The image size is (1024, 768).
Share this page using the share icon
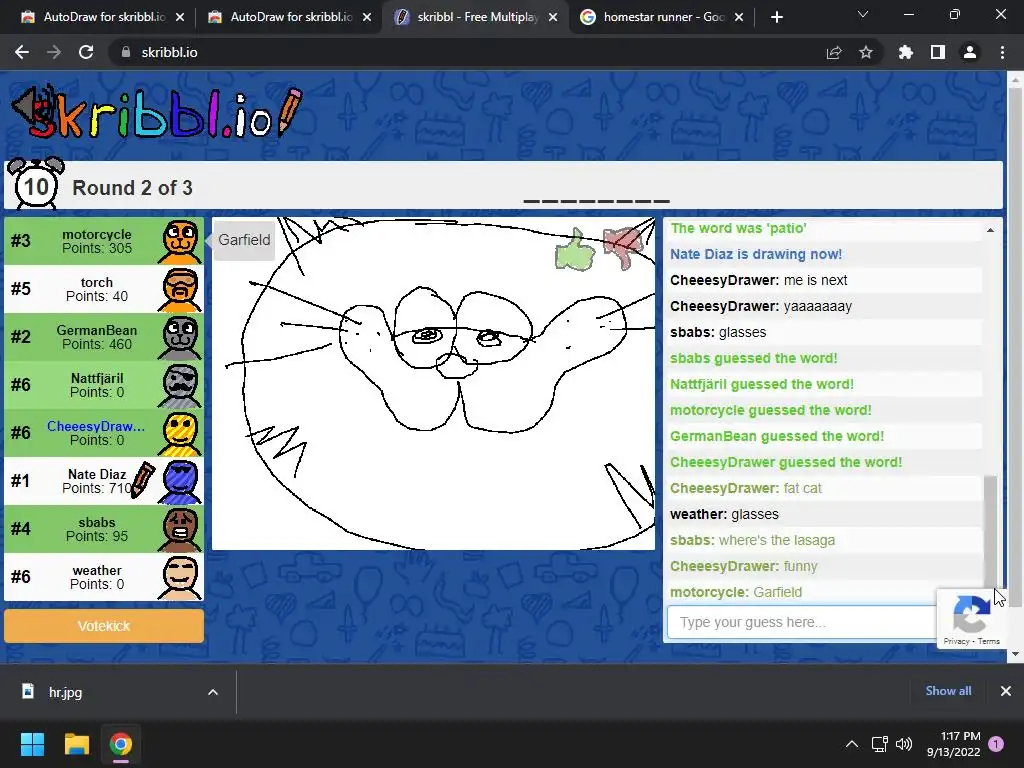[834, 52]
